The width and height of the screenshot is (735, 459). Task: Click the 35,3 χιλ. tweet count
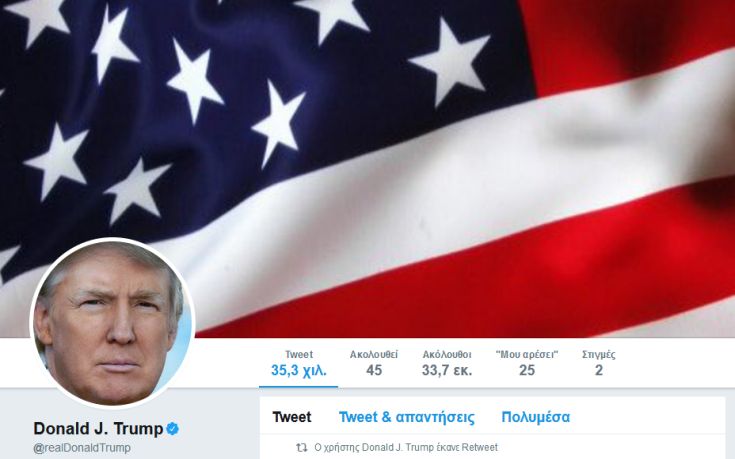tap(299, 370)
